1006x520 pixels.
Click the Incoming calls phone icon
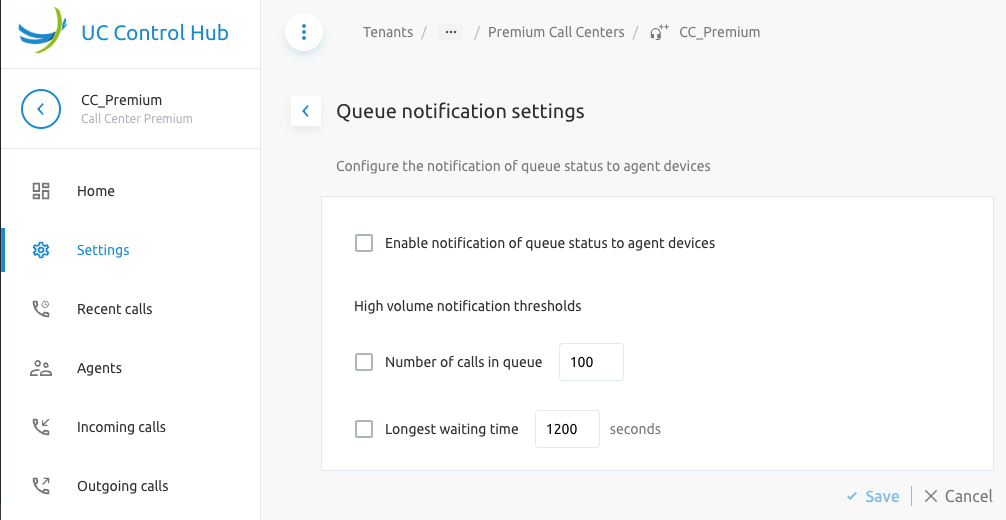coord(41,427)
